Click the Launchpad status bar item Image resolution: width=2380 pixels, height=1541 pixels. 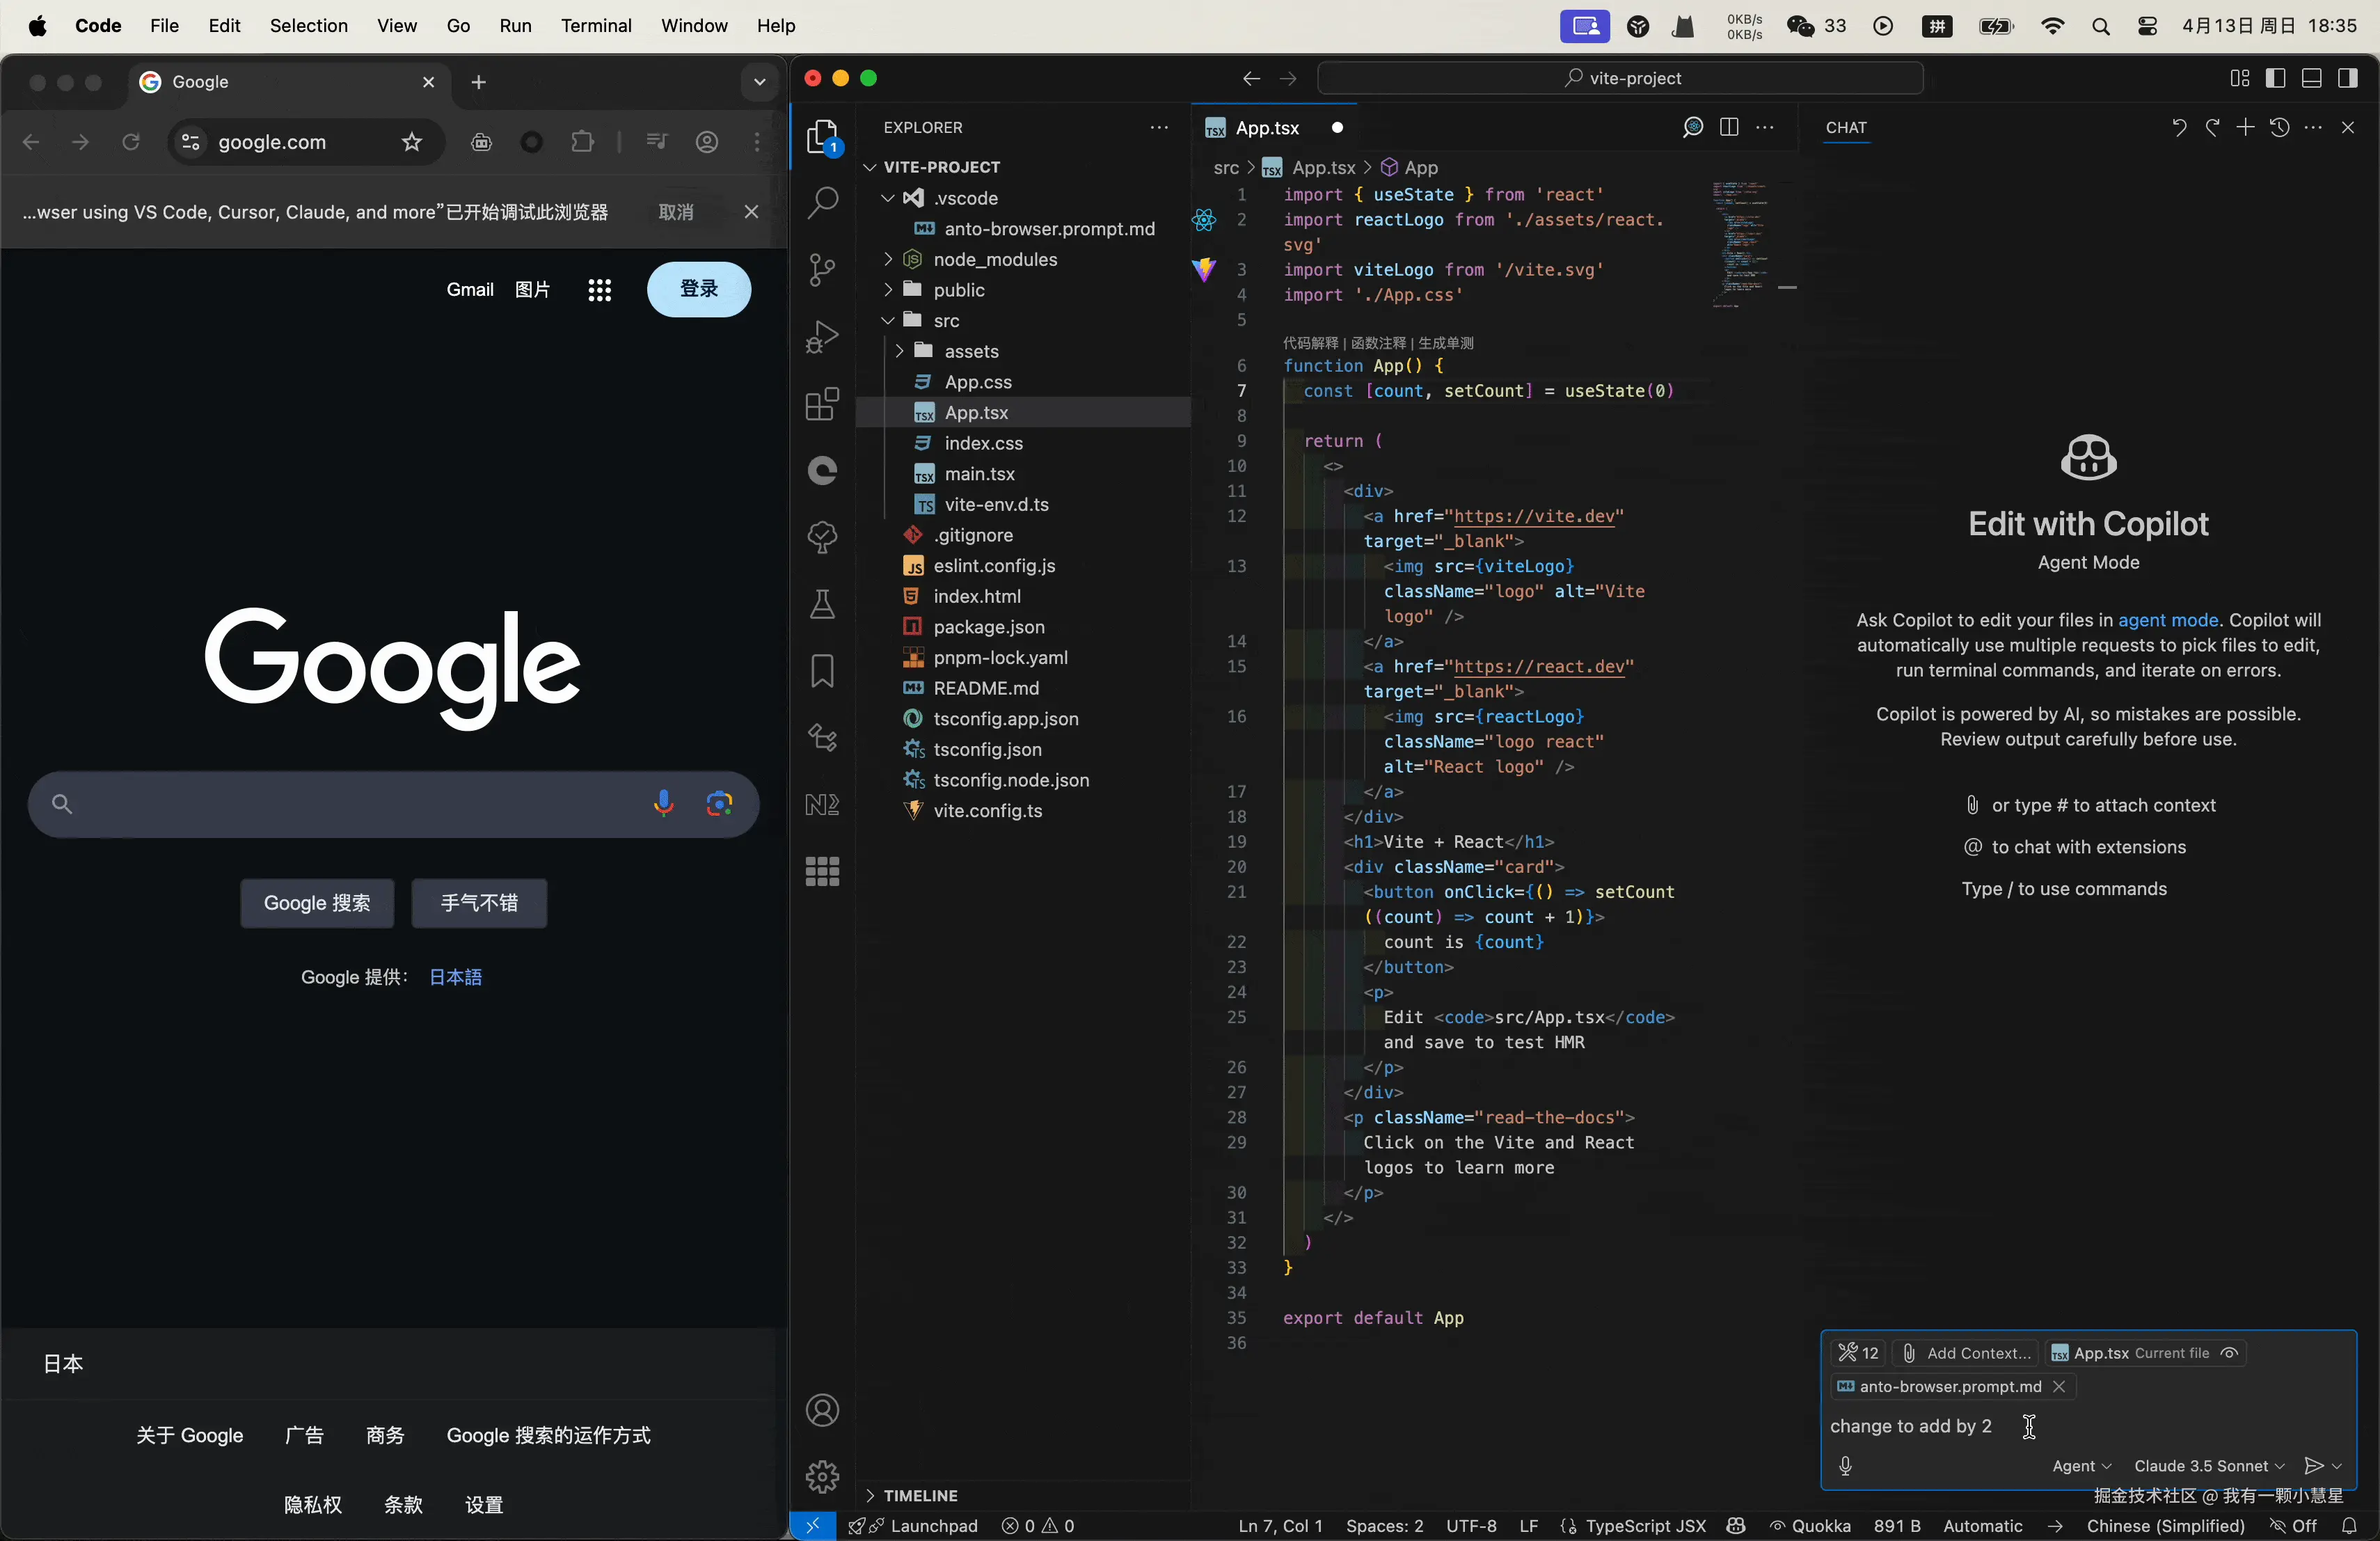pyautogui.click(x=914, y=1525)
